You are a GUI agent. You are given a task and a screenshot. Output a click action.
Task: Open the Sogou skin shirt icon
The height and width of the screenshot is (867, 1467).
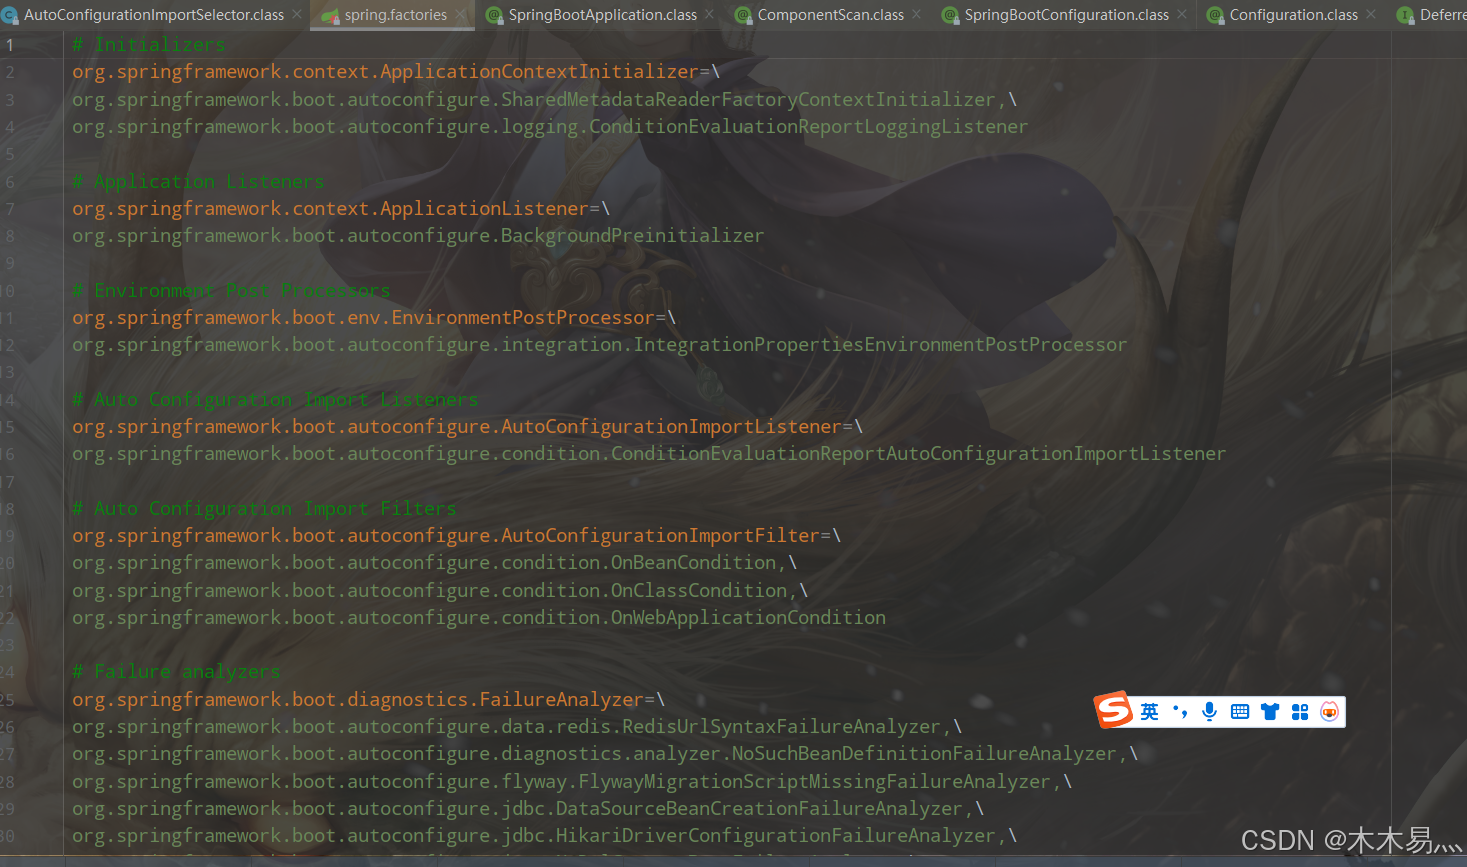[1270, 711]
